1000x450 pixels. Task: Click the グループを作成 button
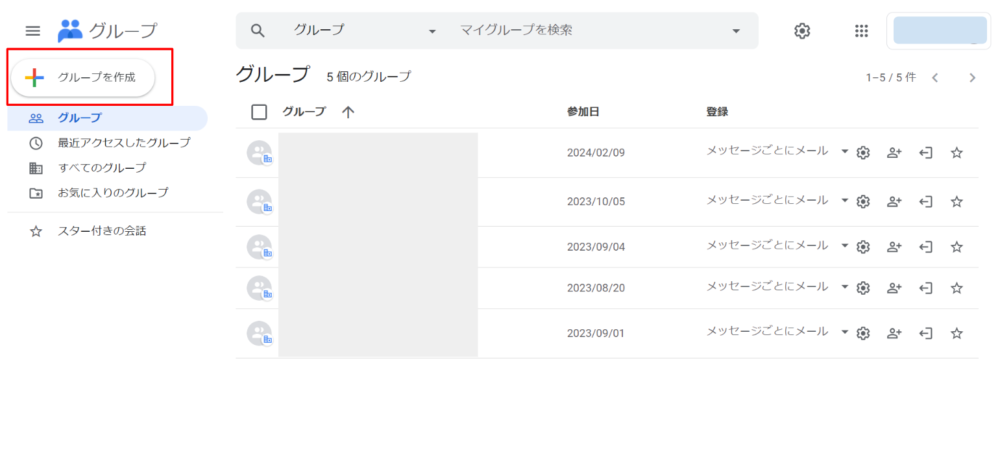point(83,78)
